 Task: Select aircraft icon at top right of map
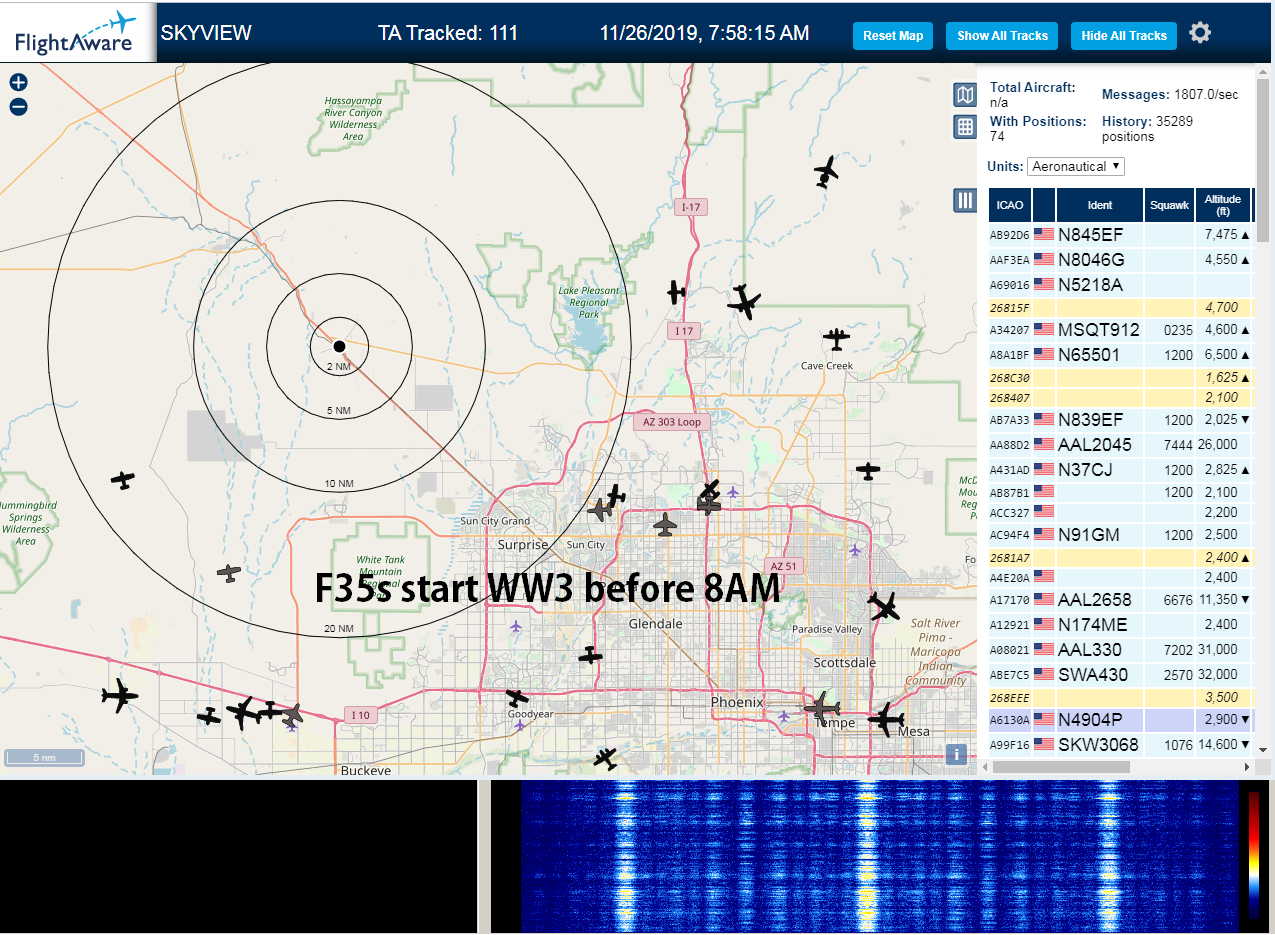coord(826,171)
